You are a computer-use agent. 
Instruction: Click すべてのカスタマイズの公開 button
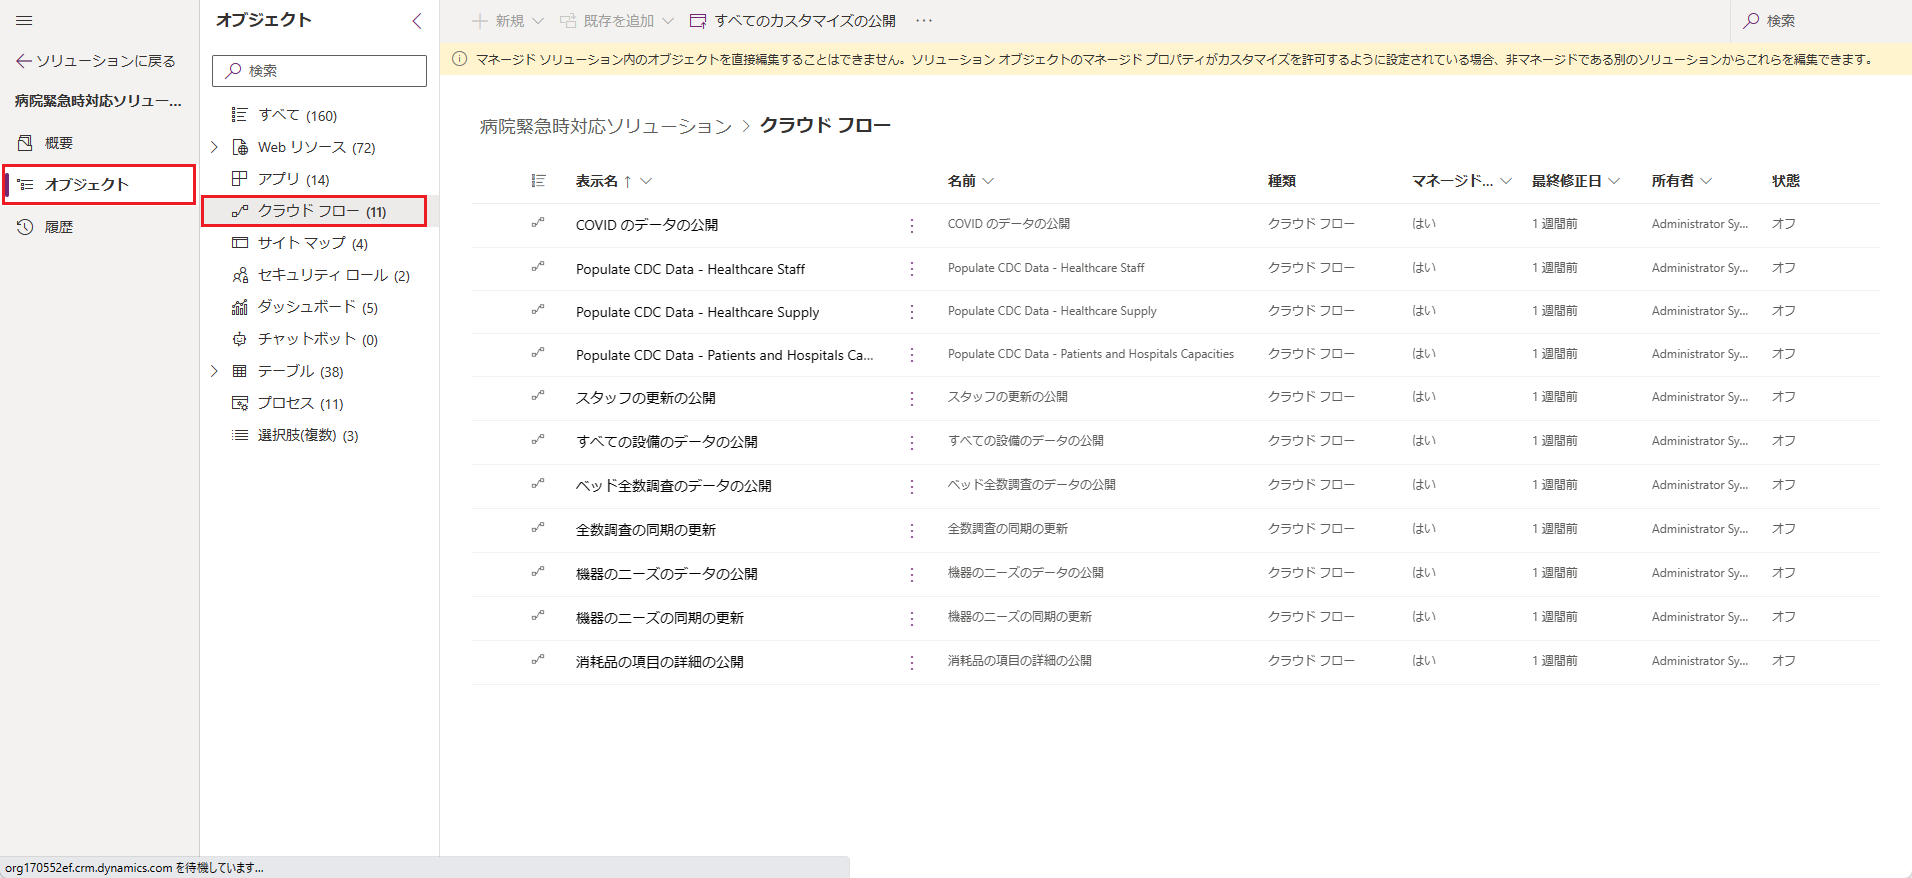coord(793,20)
